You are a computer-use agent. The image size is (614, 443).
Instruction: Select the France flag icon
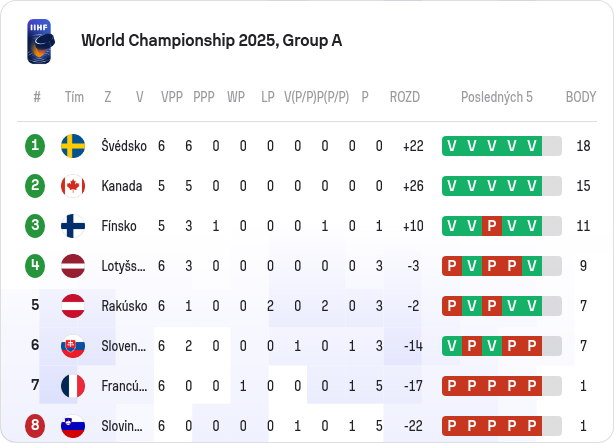click(x=73, y=386)
